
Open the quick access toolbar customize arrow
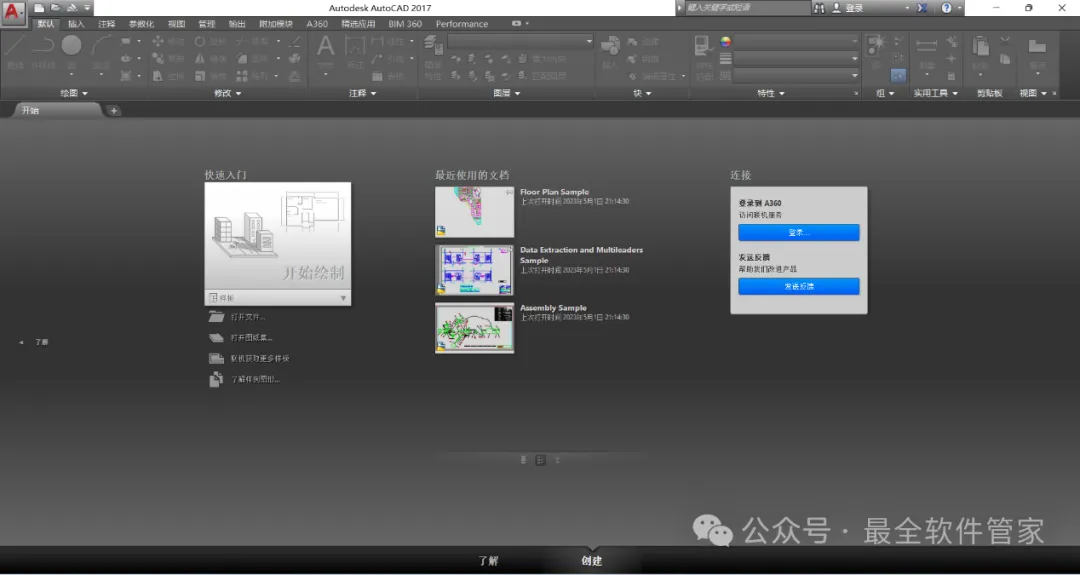tap(87, 8)
